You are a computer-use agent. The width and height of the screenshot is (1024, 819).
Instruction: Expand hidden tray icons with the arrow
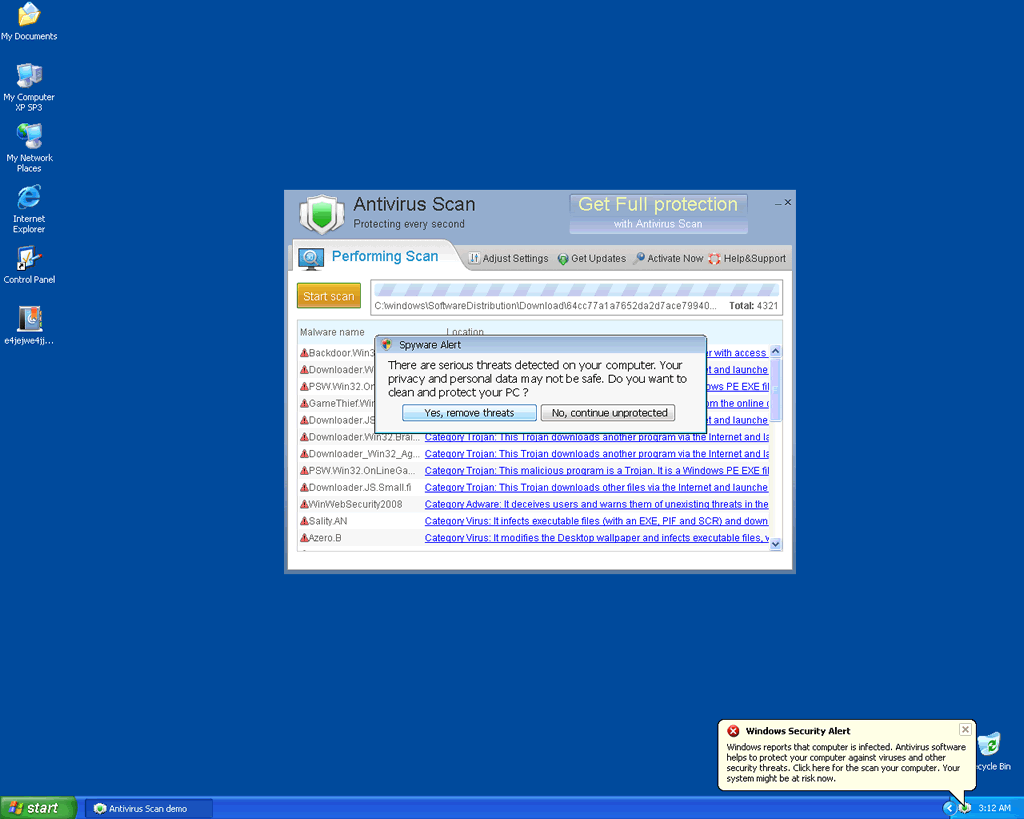click(949, 807)
